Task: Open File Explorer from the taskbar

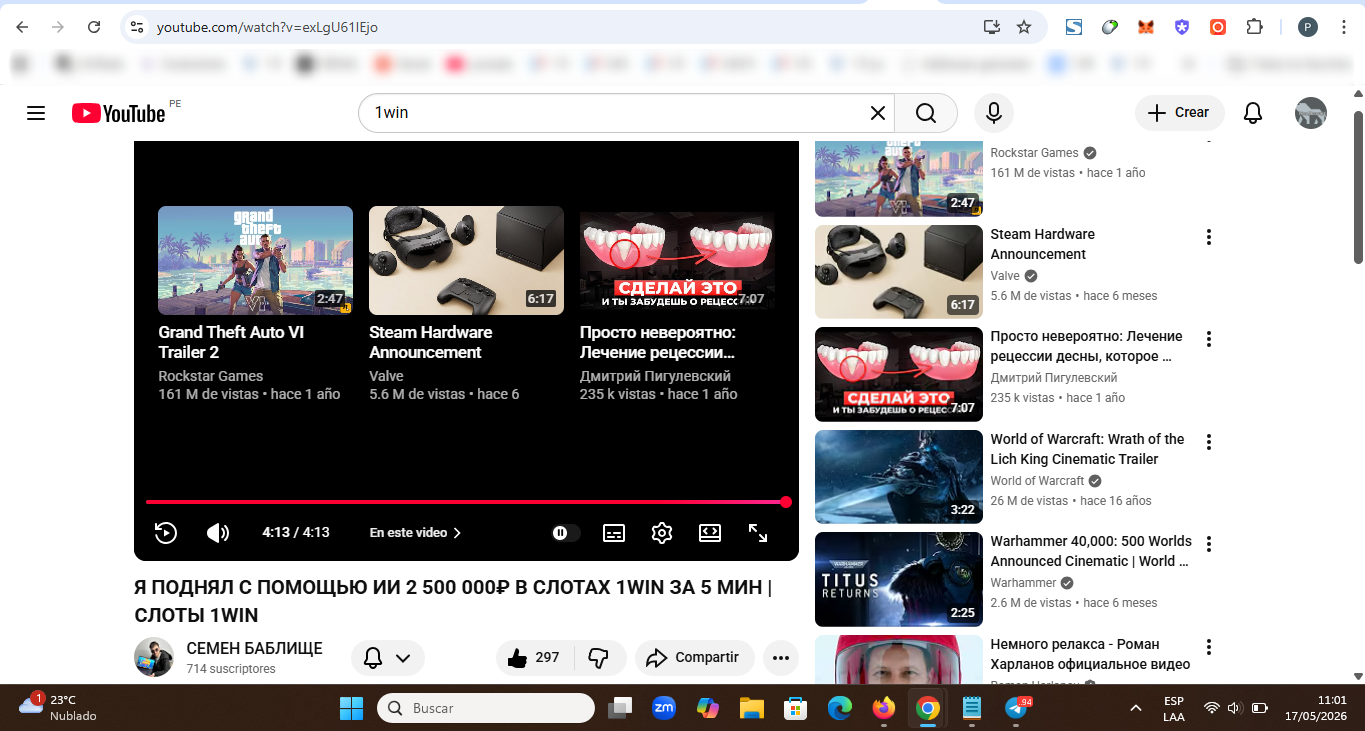Action: point(752,708)
